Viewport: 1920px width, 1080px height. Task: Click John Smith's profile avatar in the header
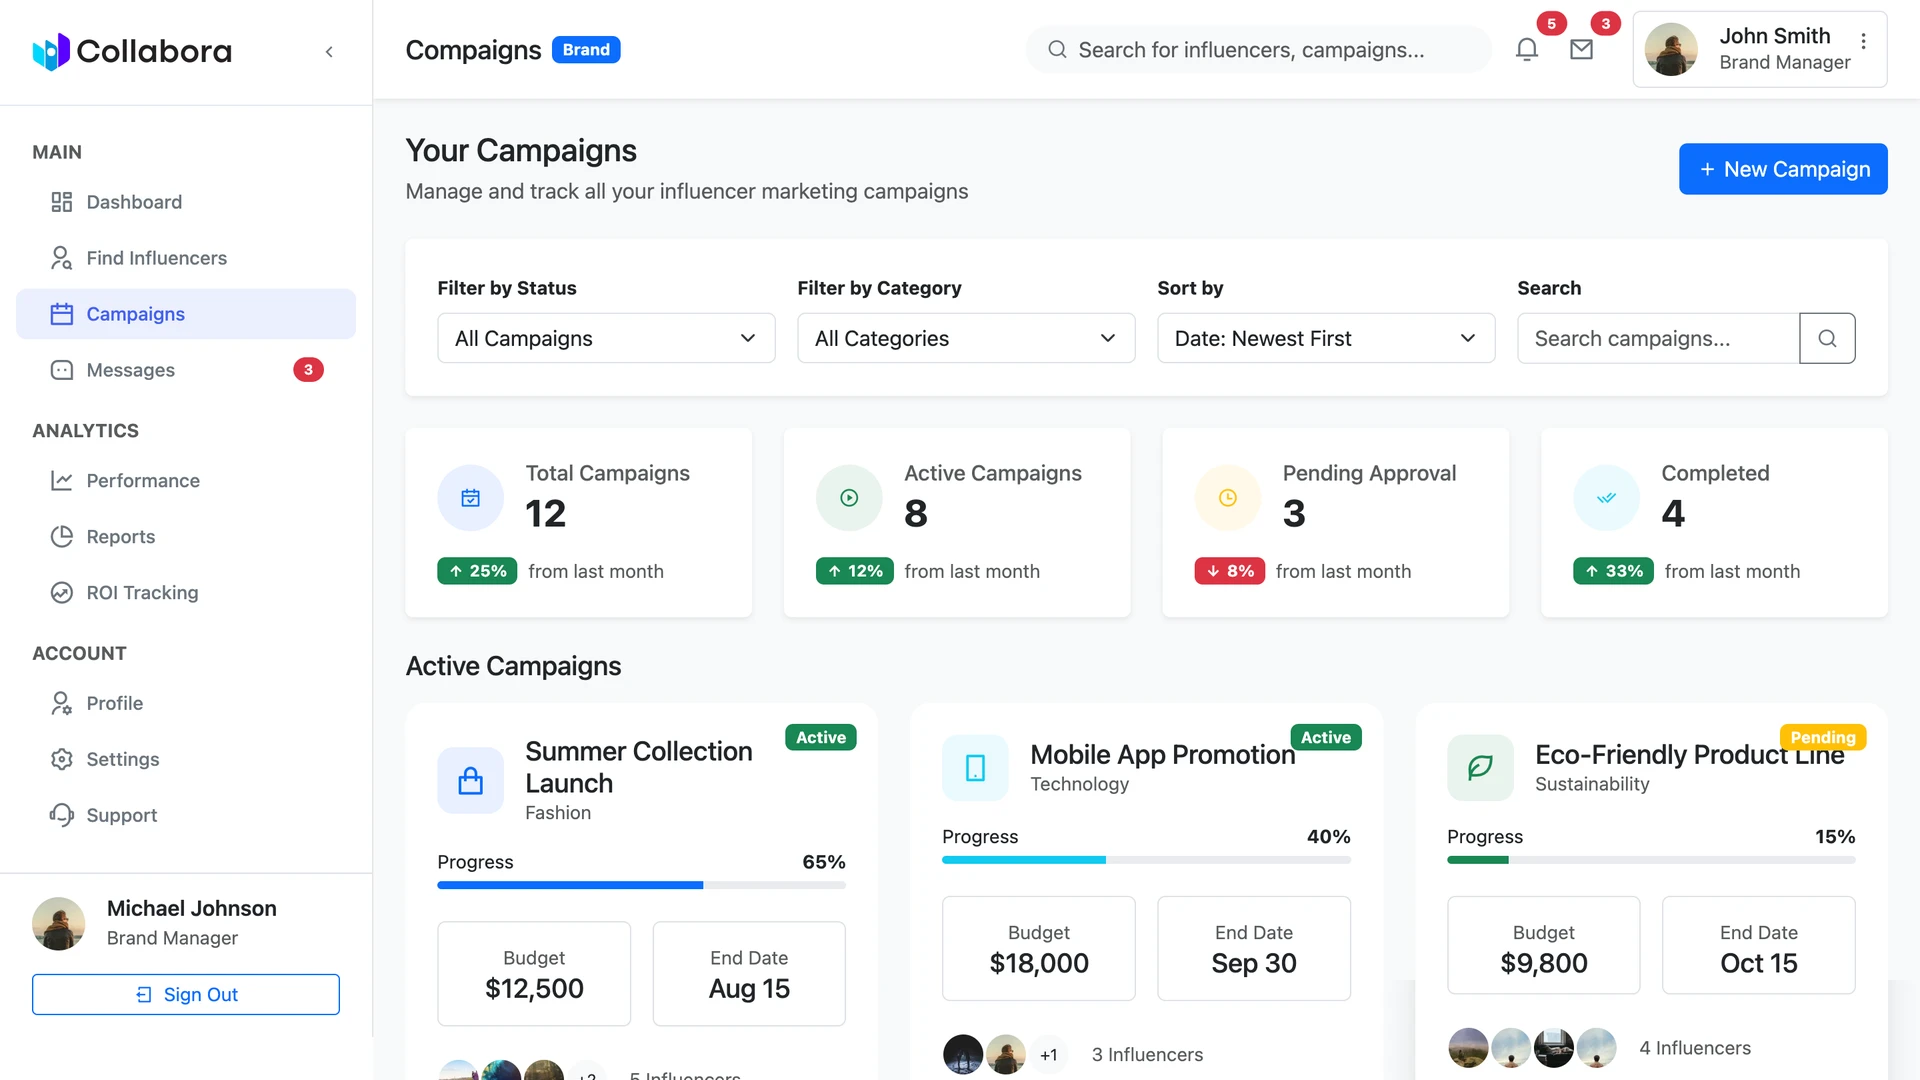coord(1671,49)
